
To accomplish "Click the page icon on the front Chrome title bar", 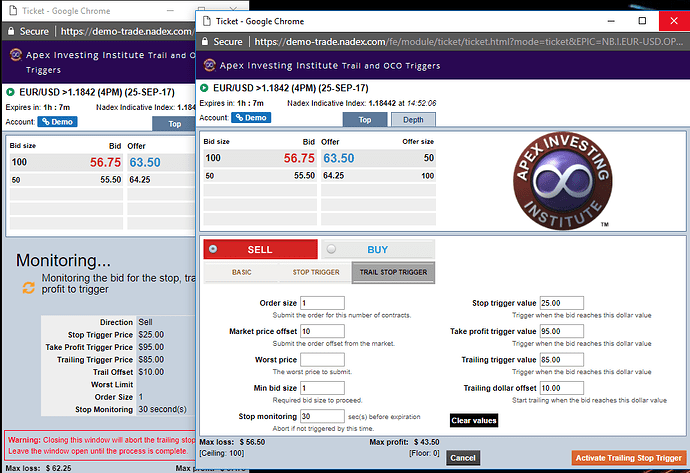I will (206, 21).
